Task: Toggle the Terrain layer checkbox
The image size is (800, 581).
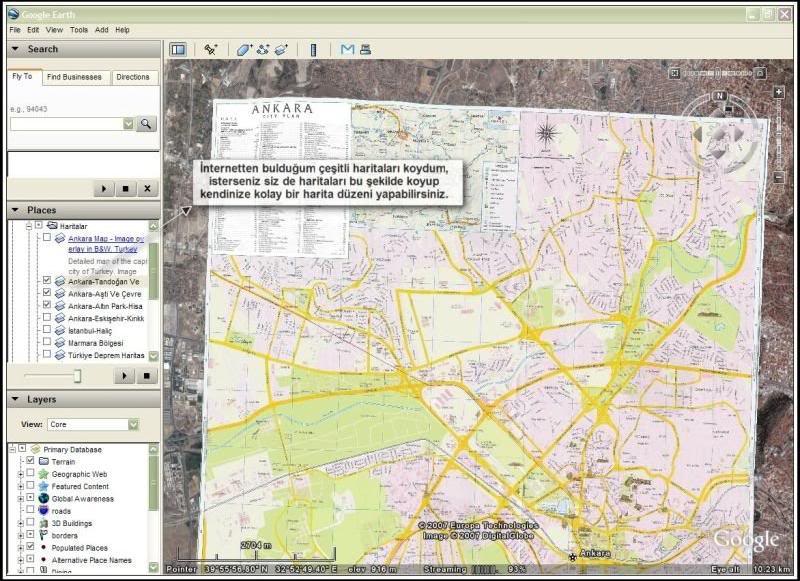Action: (x=30, y=461)
